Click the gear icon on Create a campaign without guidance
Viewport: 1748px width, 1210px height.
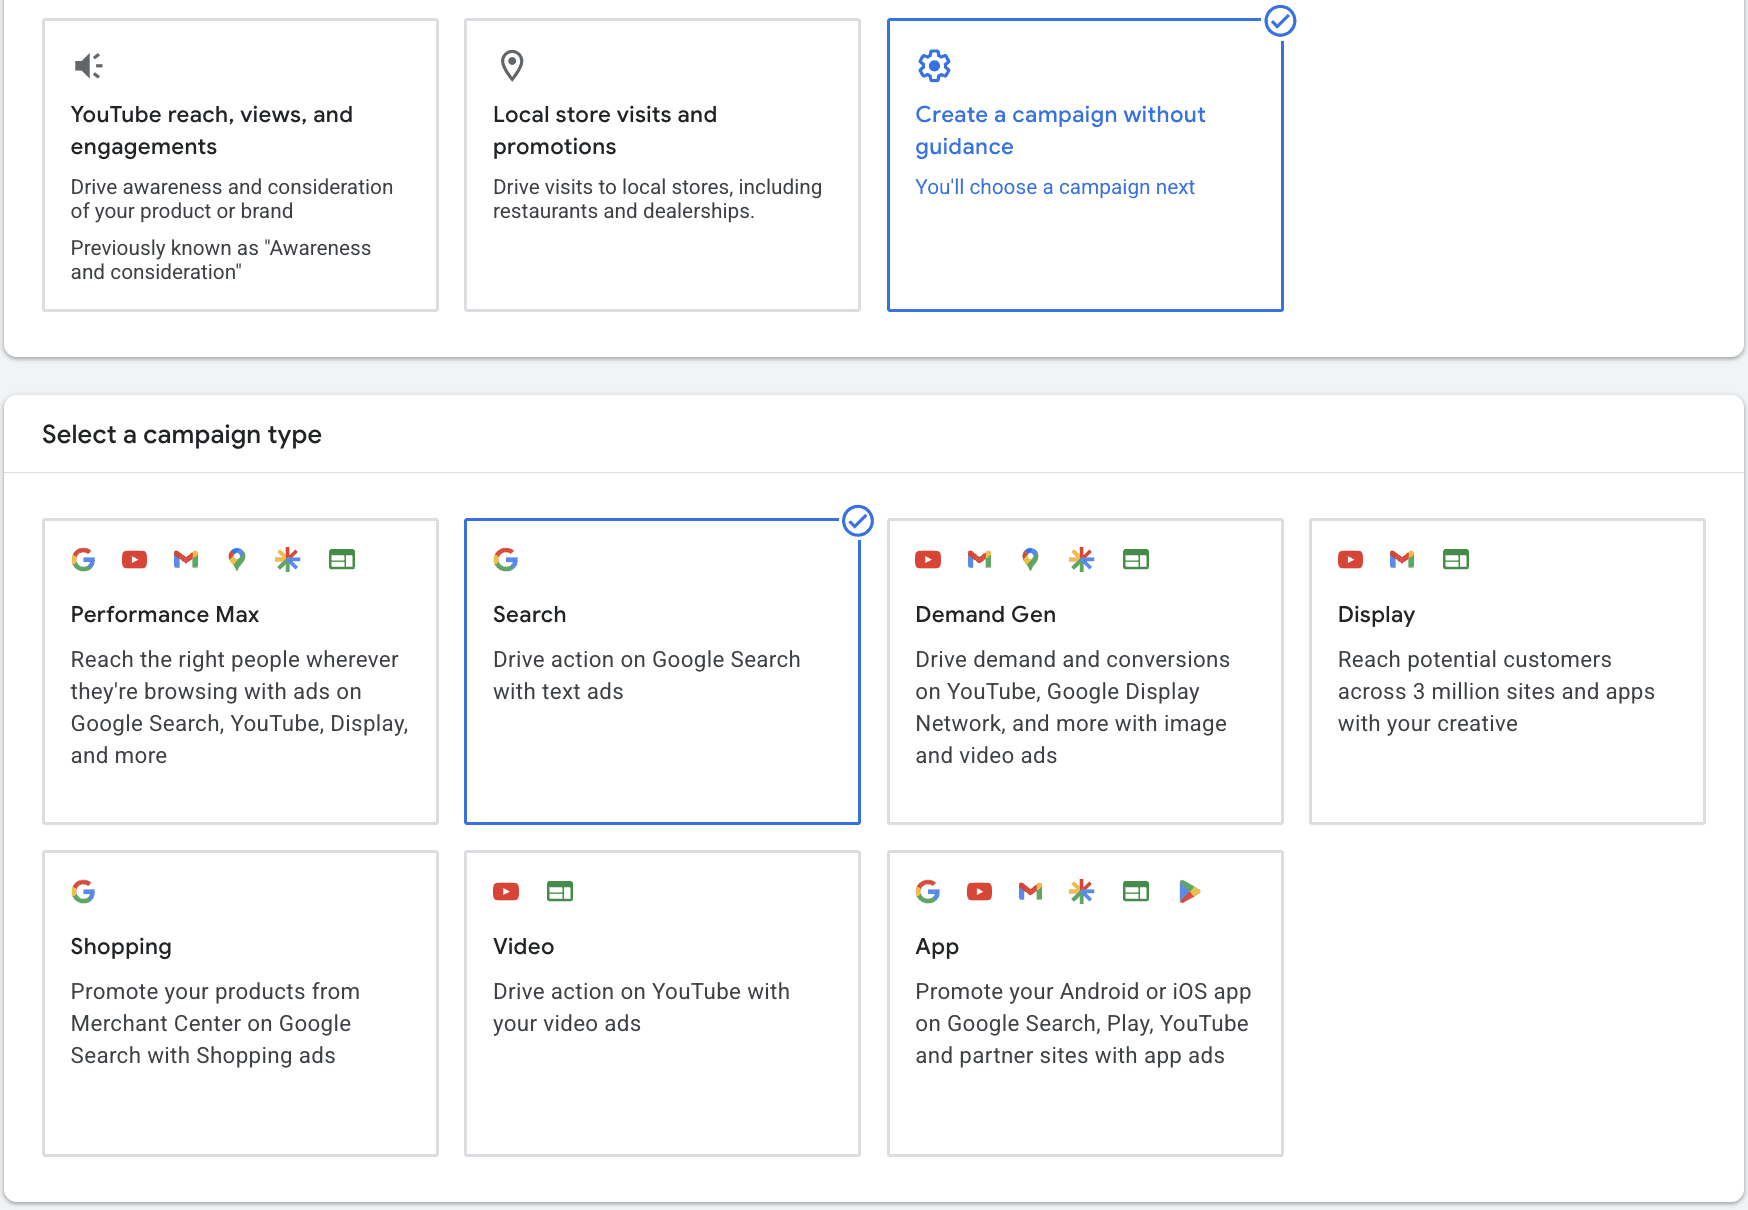[934, 66]
